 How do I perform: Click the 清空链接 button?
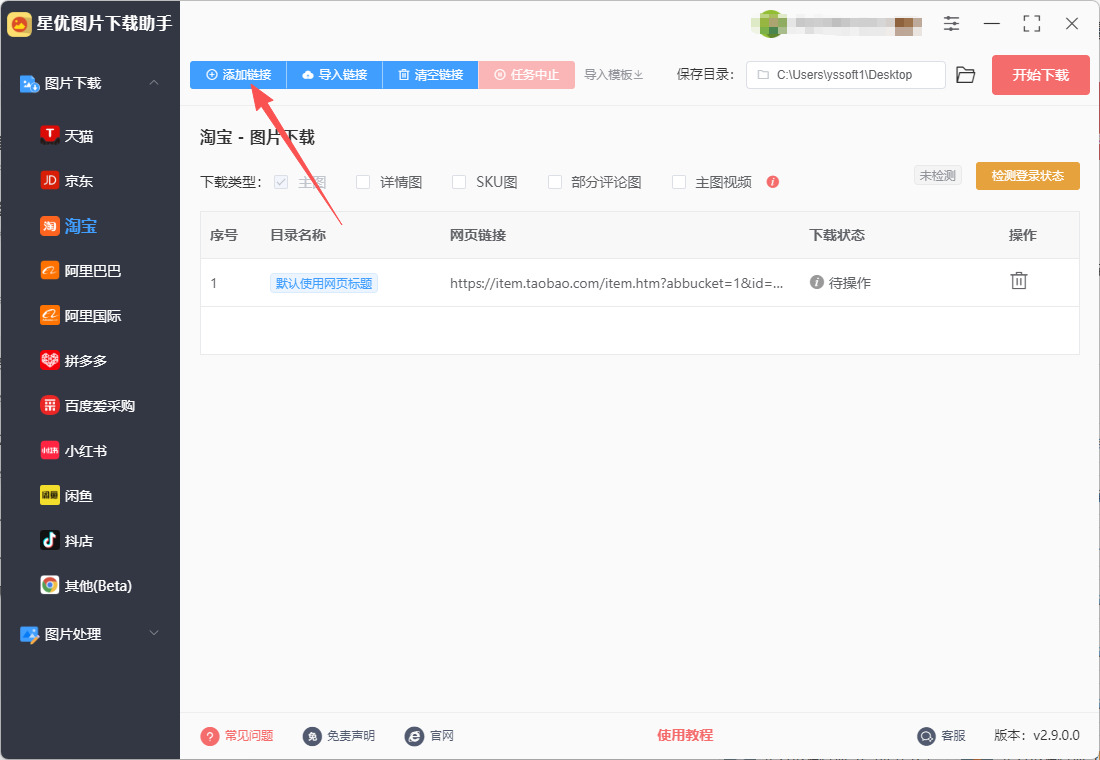431,74
